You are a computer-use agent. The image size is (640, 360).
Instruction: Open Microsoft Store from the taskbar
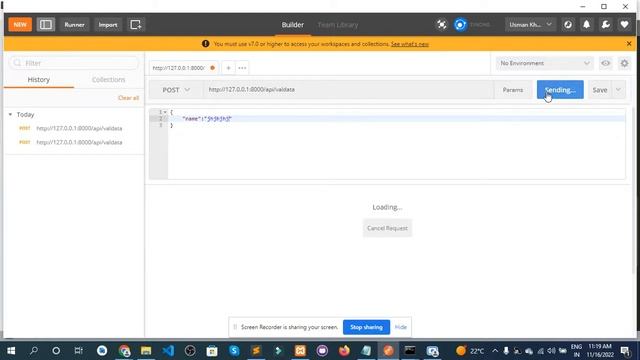coord(212,351)
